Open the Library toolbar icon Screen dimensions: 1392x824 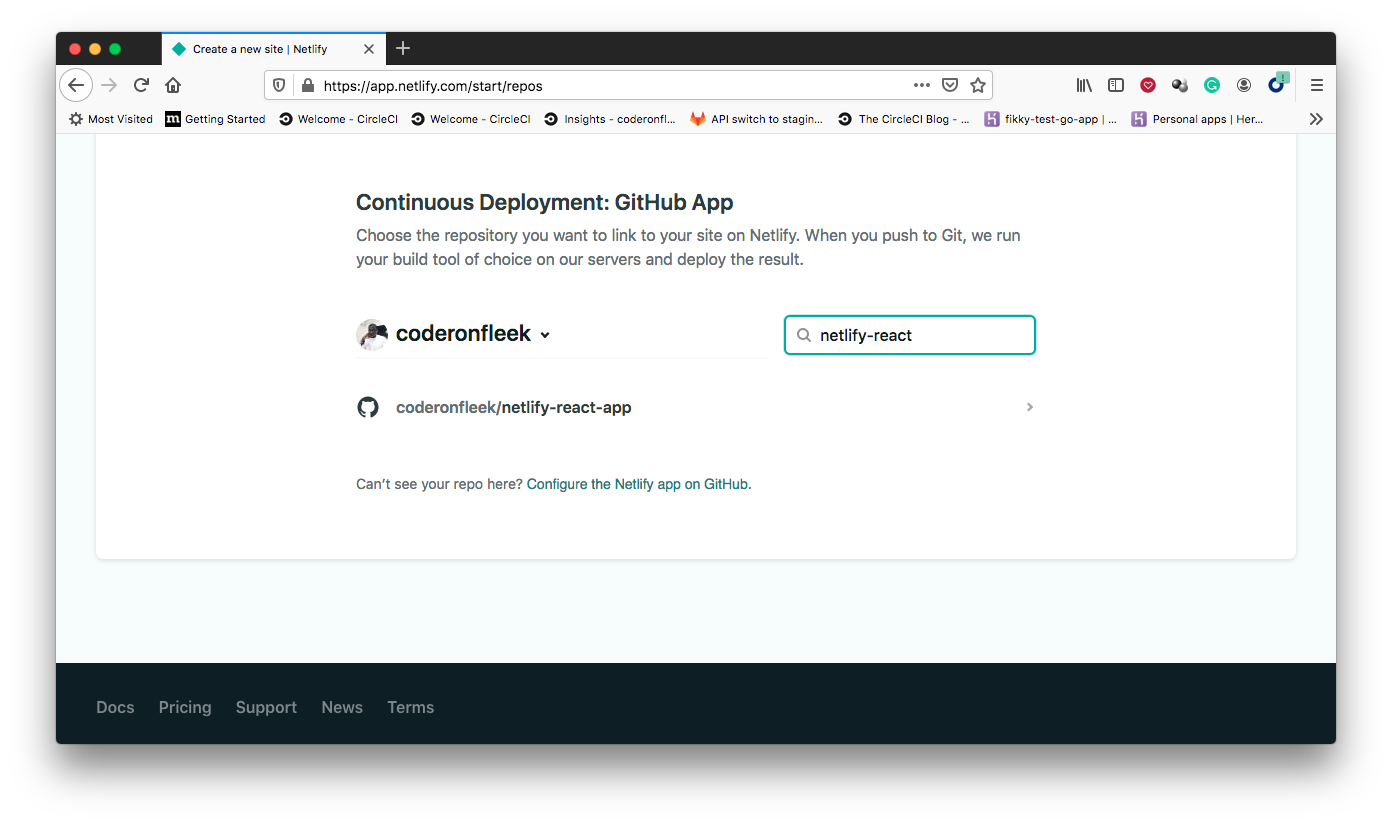coord(1084,85)
